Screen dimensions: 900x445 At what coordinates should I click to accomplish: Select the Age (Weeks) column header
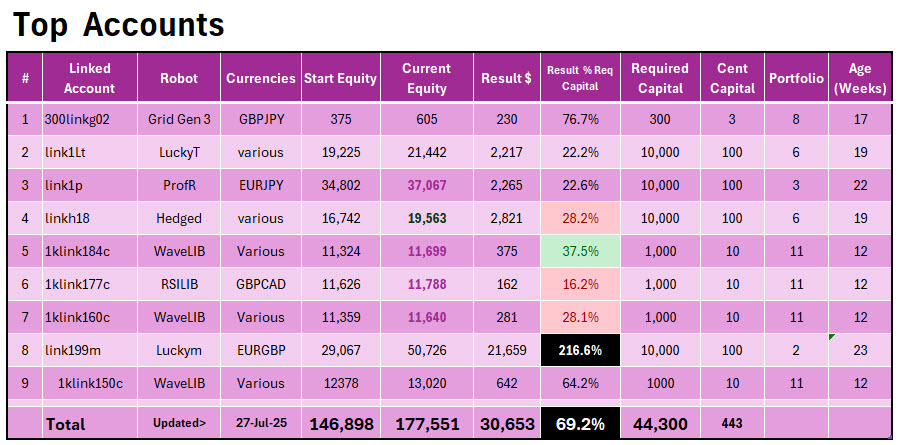[860, 78]
